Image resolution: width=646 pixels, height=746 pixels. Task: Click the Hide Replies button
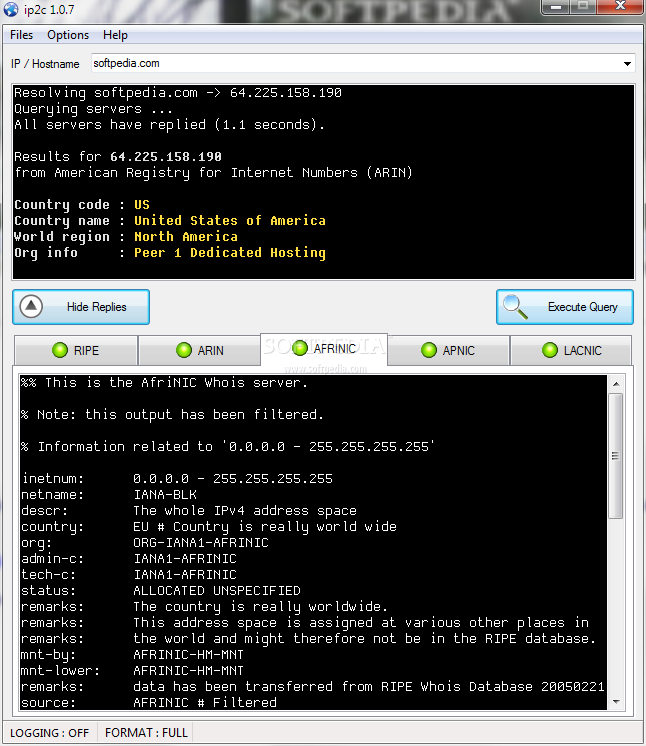81,307
